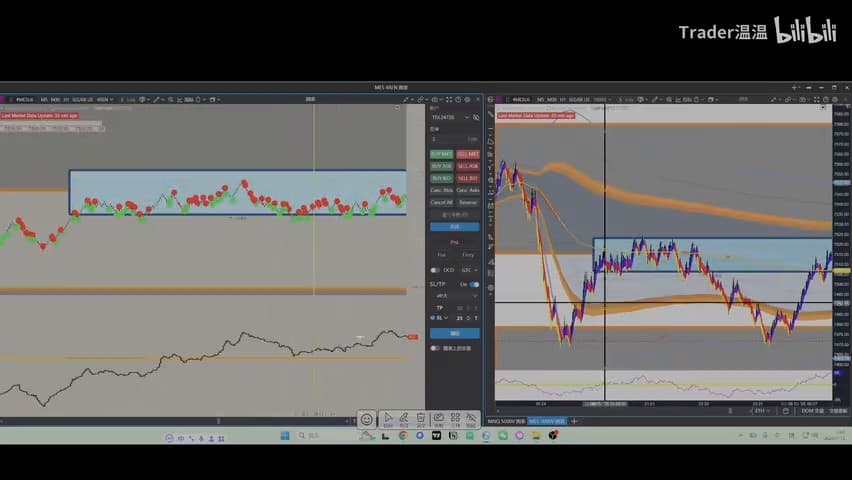Open the TFA24T26 account dropdown
Image resolution: width=852 pixels, height=480 pixels.
[x=450, y=117]
